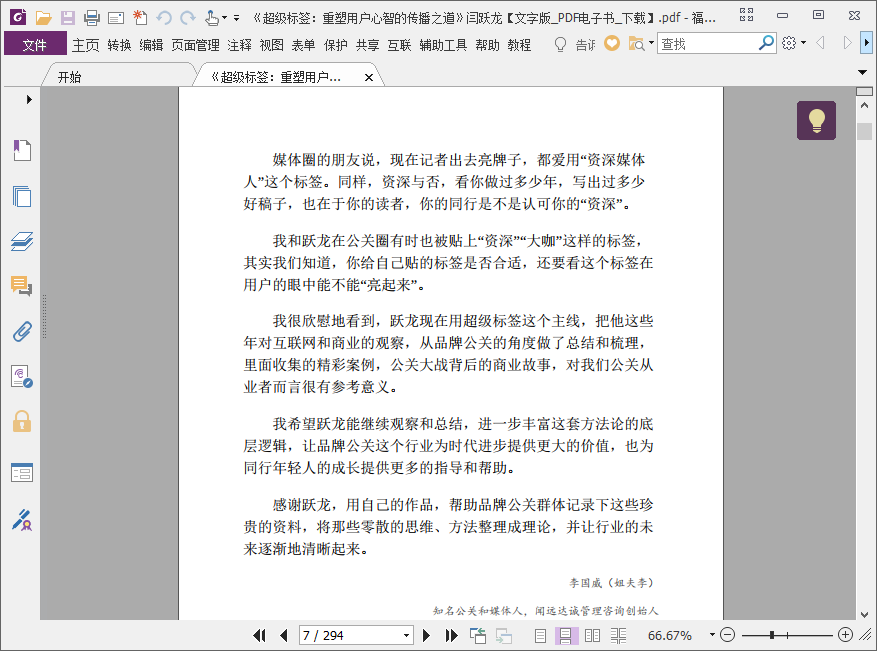The height and width of the screenshot is (651, 877).
Task: Open the pen and ribbon signature panel
Action: (22, 520)
